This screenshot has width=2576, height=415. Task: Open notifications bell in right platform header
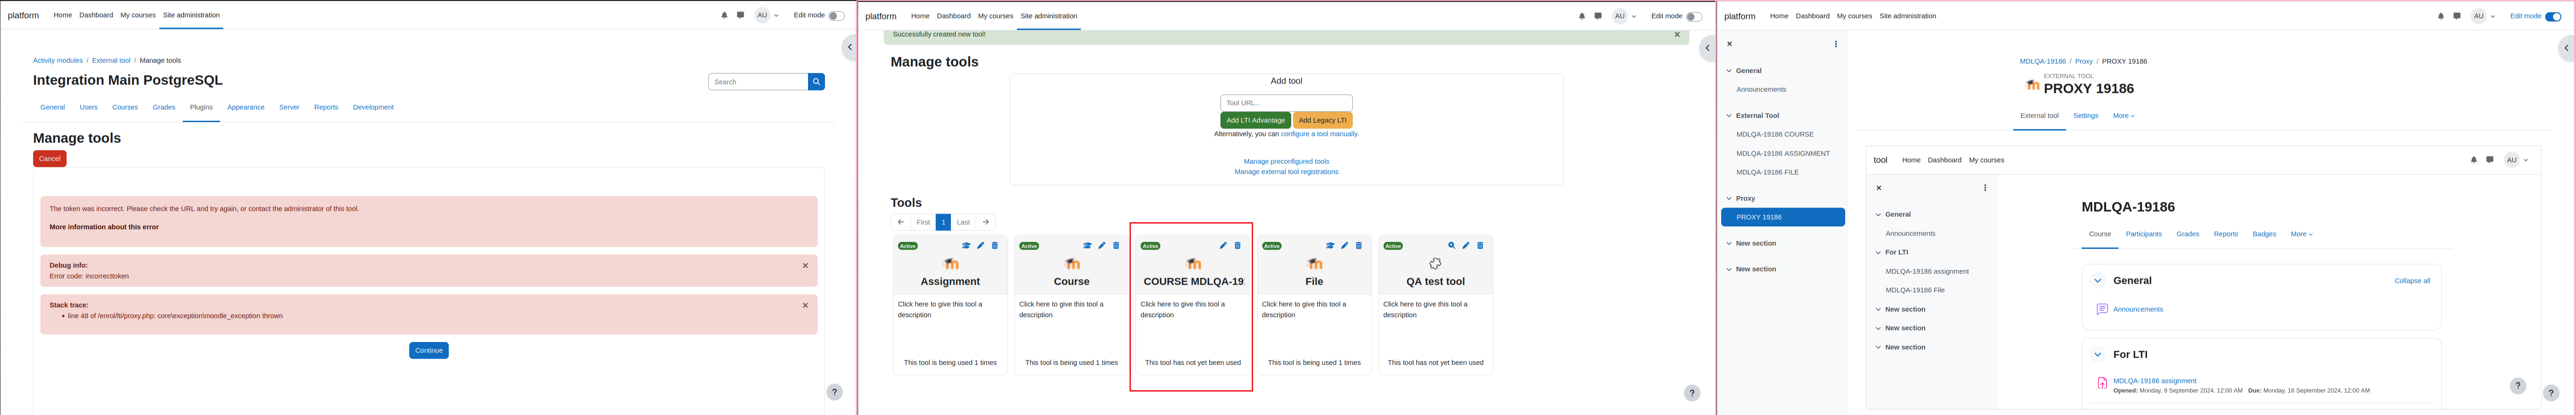point(2441,16)
